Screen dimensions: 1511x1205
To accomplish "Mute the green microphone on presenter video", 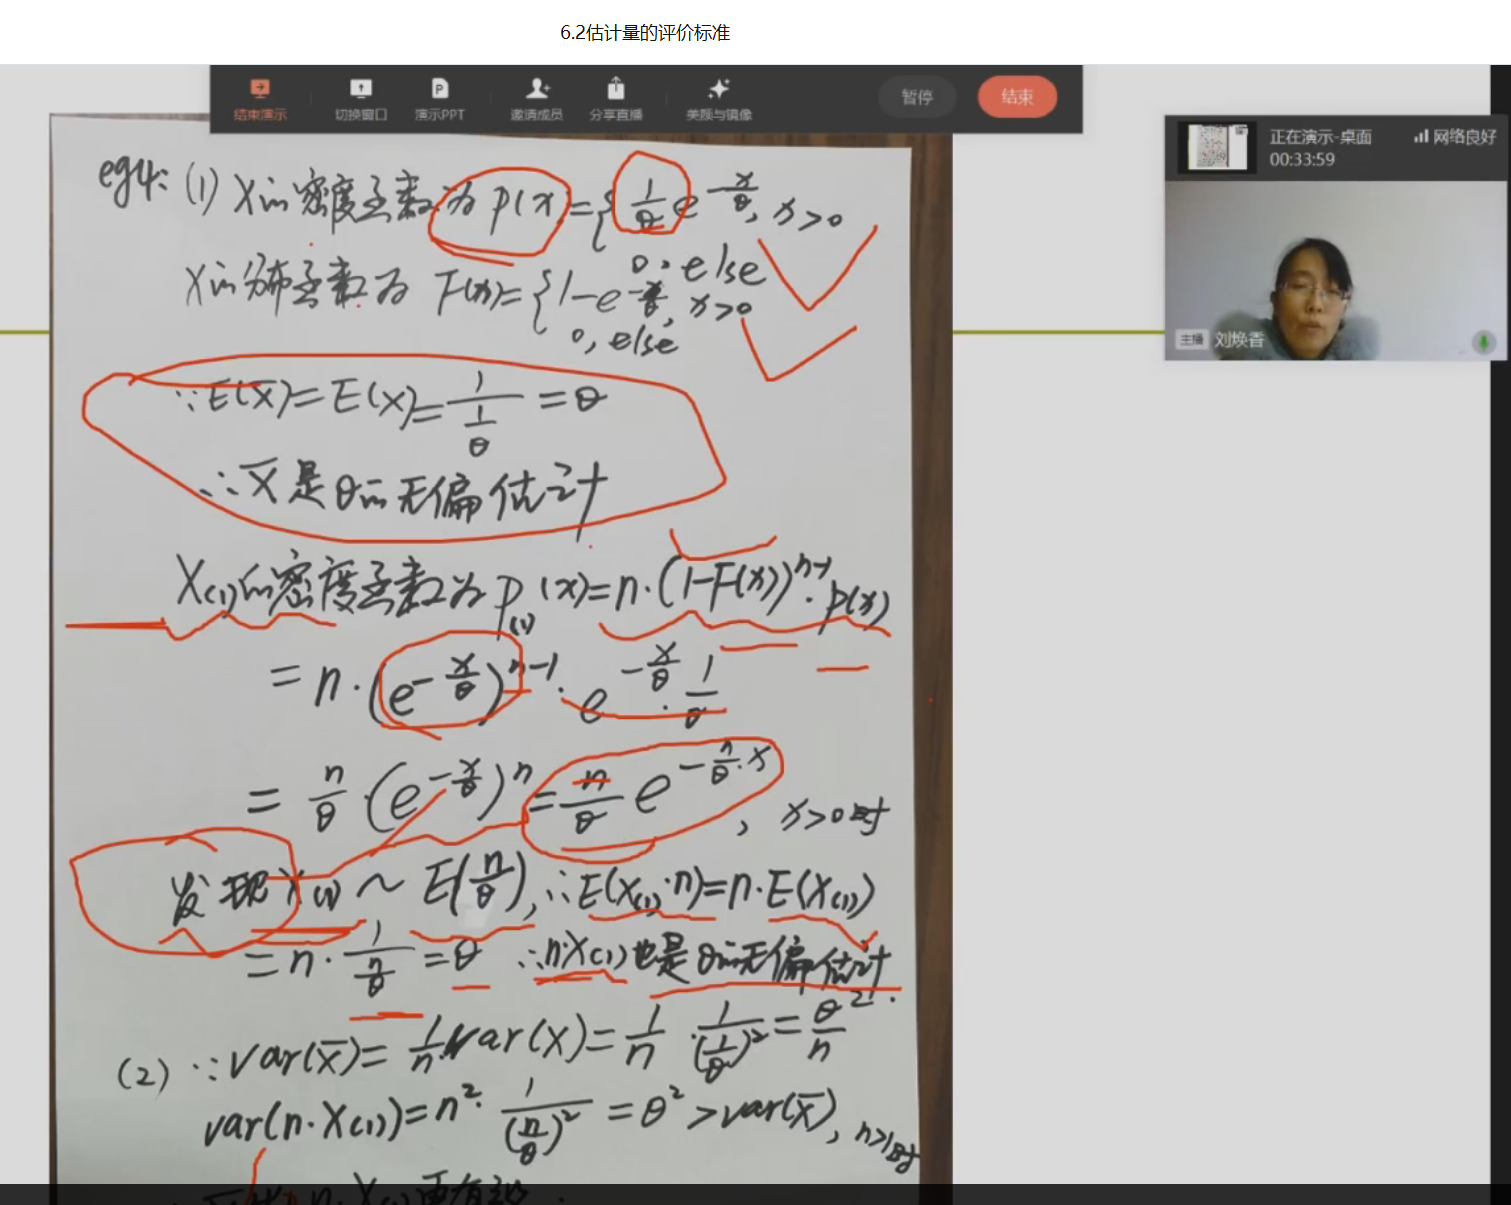I will 1483,342.
